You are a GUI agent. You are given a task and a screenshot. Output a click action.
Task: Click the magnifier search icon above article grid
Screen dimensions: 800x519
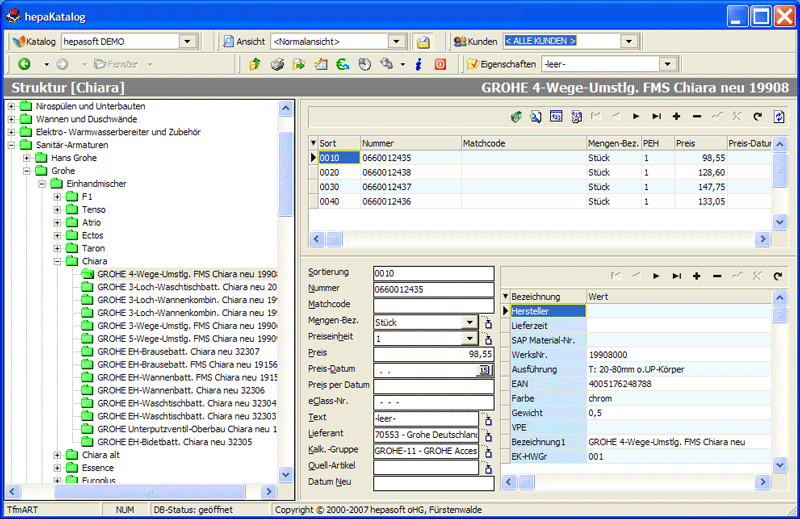[536, 117]
